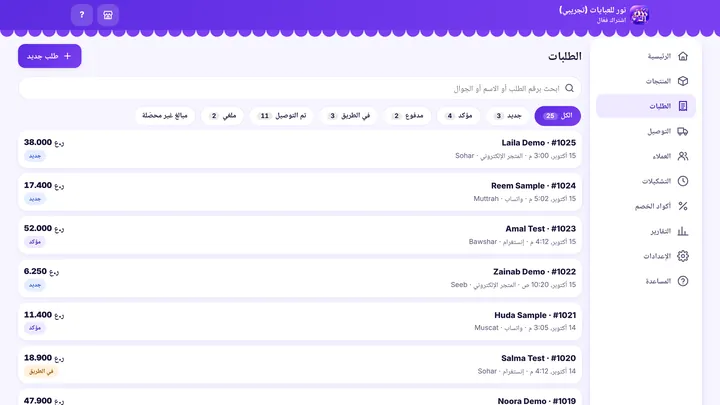
Task: Click the Muscat date line under Huda Sample
Action: coord(525,328)
